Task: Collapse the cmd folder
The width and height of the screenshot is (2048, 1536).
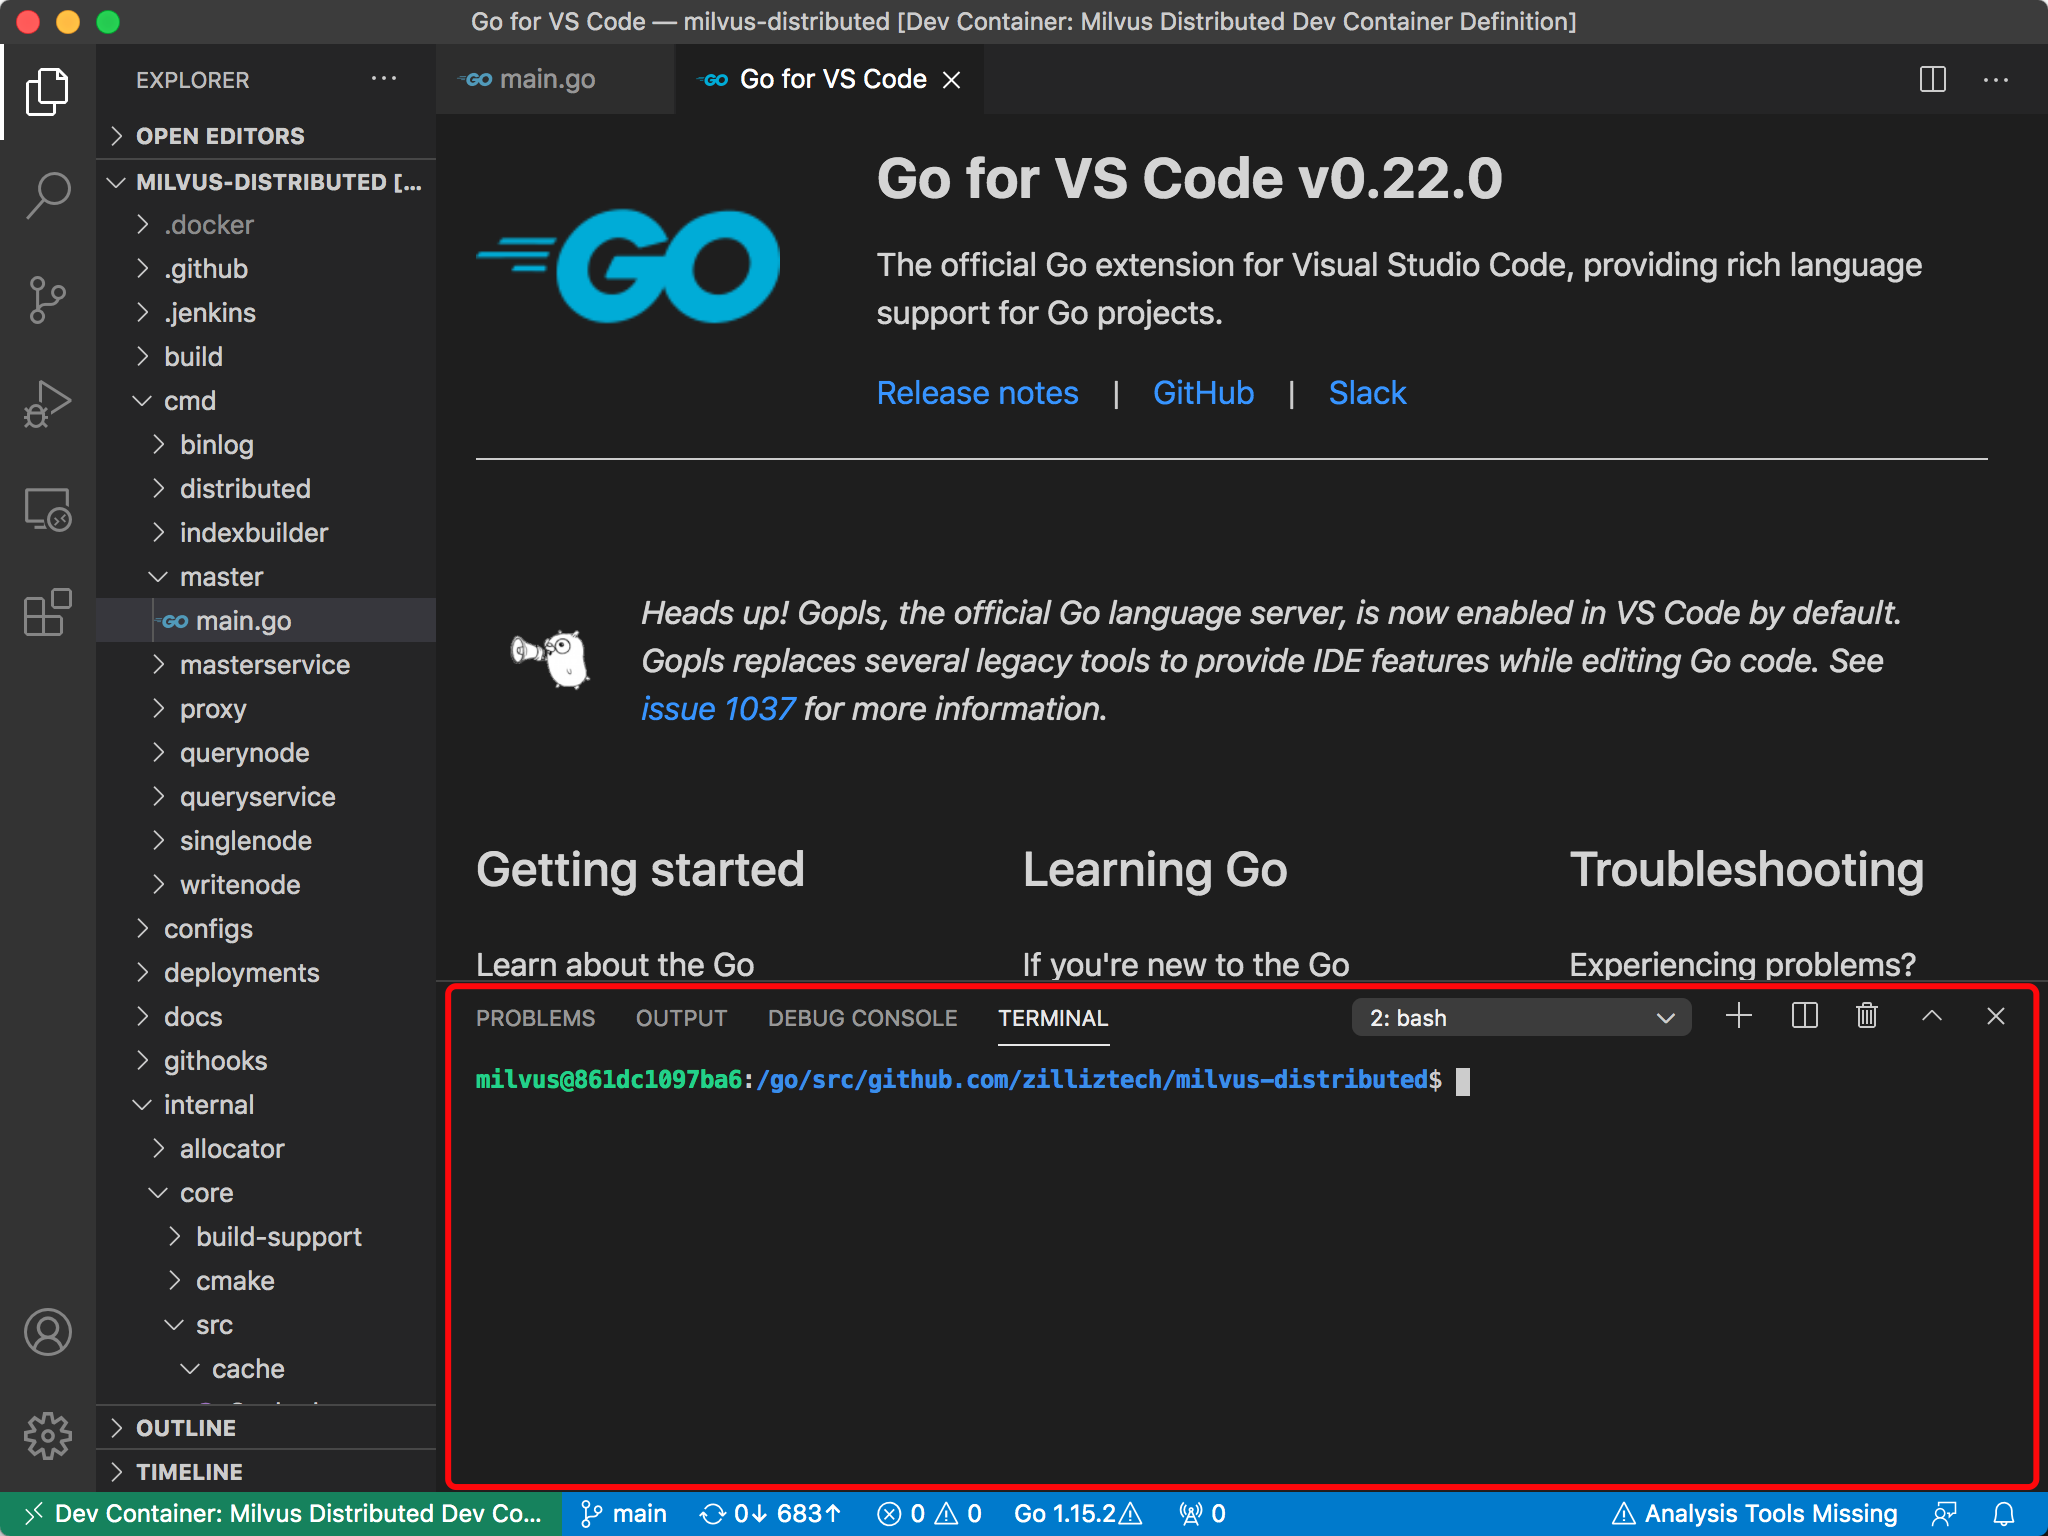Action: (189, 401)
